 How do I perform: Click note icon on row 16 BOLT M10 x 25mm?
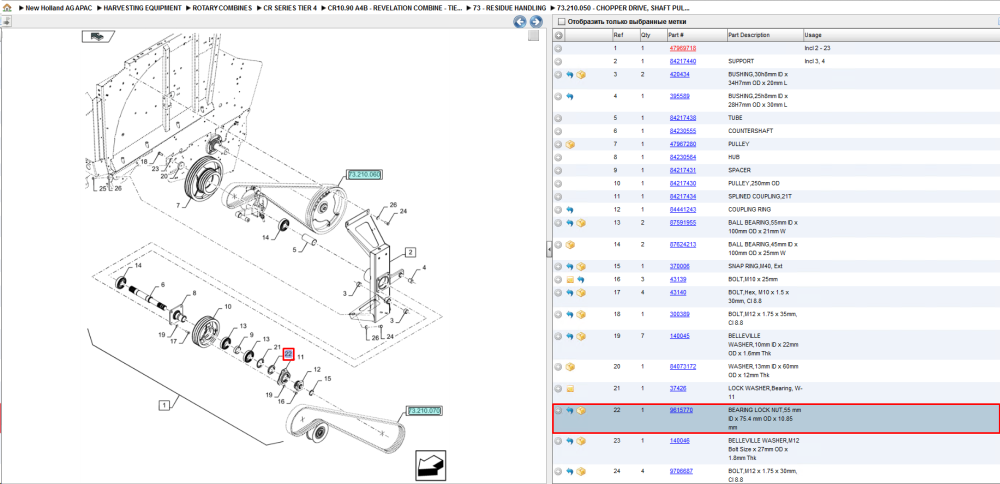click(570, 279)
